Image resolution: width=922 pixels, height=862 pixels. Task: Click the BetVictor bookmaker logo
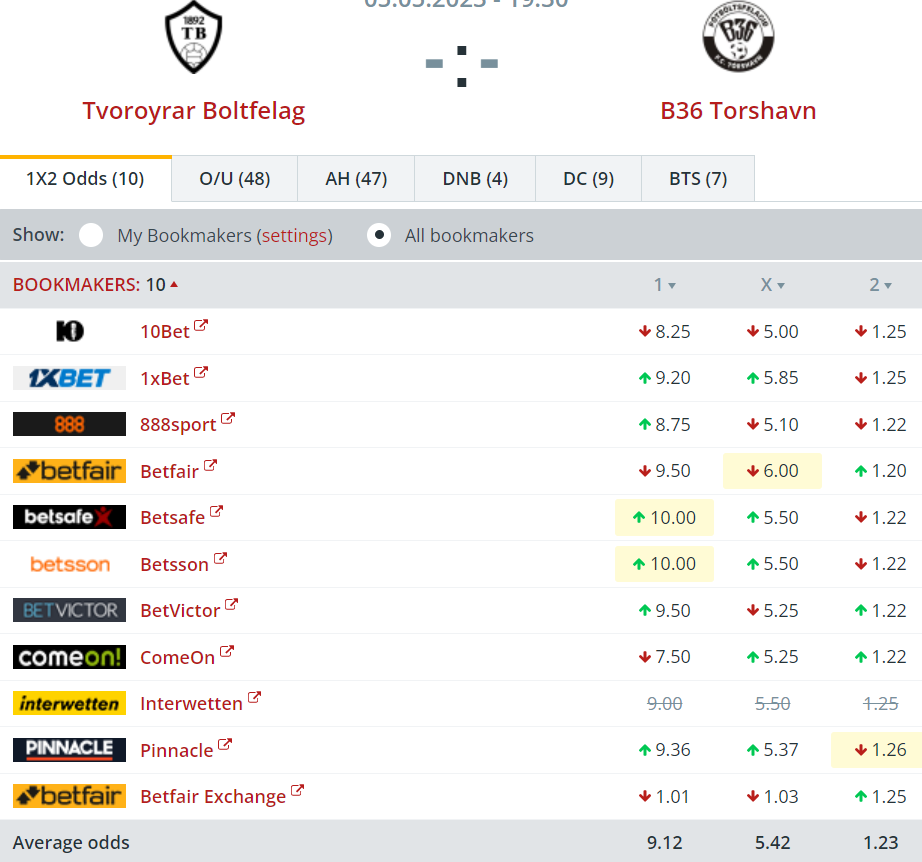tap(69, 610)
